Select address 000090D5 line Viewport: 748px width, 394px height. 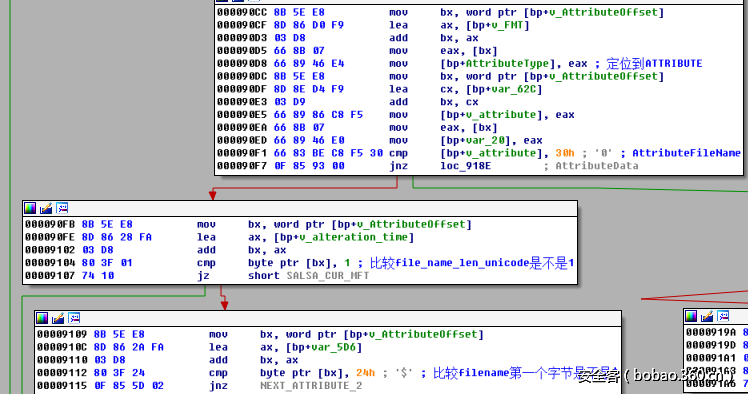click(242, 51)
